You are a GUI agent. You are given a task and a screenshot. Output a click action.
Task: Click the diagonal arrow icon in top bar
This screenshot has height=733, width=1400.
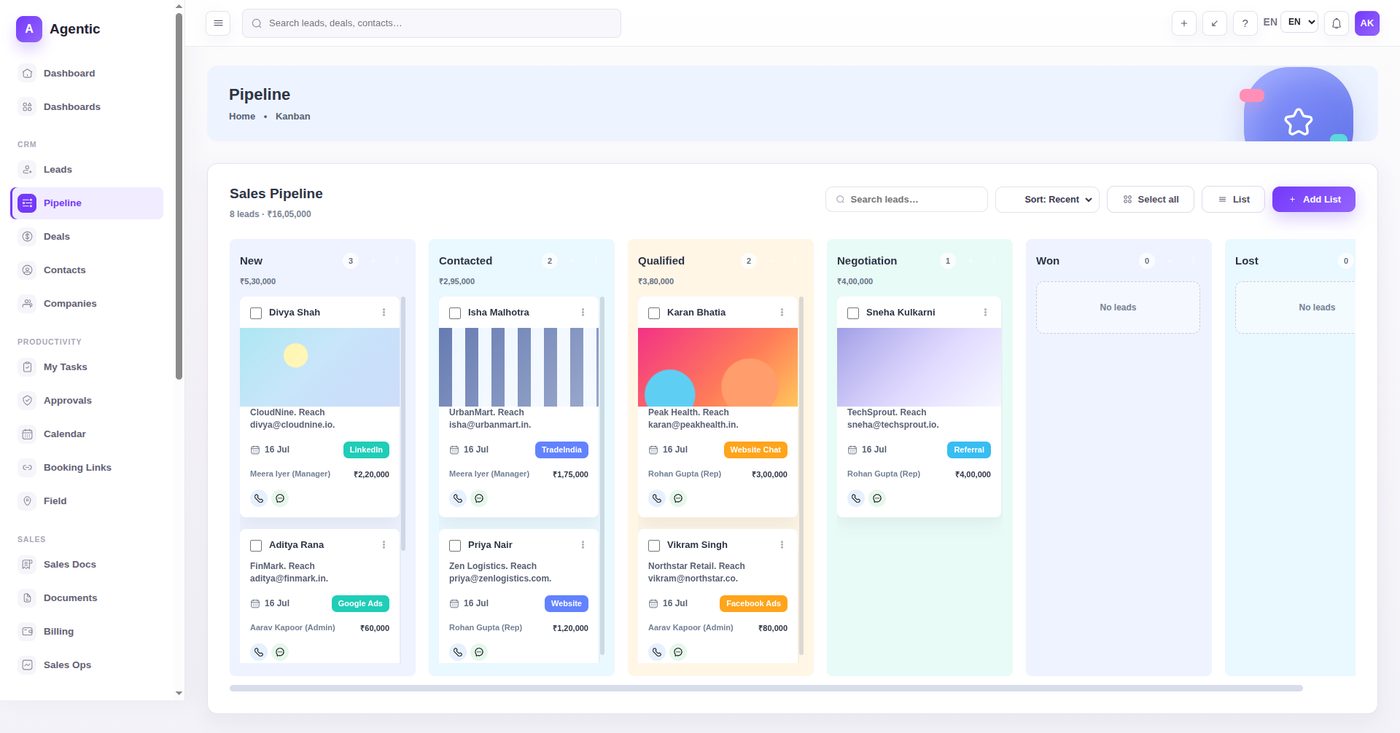[1215, 23]
